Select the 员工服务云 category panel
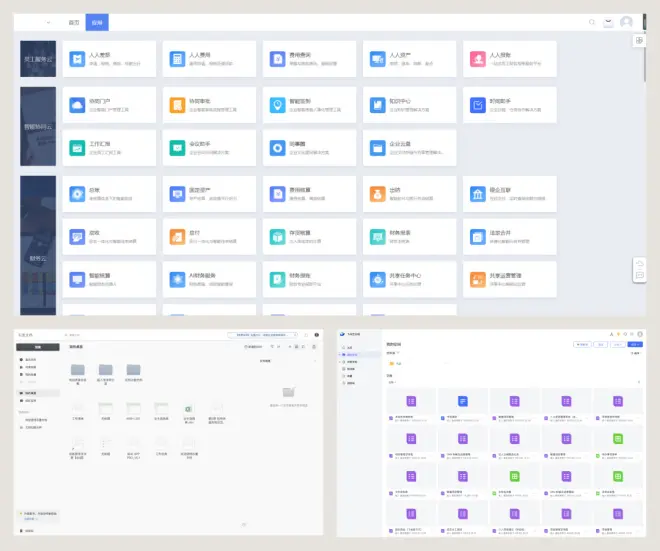 tap(38, 60)
